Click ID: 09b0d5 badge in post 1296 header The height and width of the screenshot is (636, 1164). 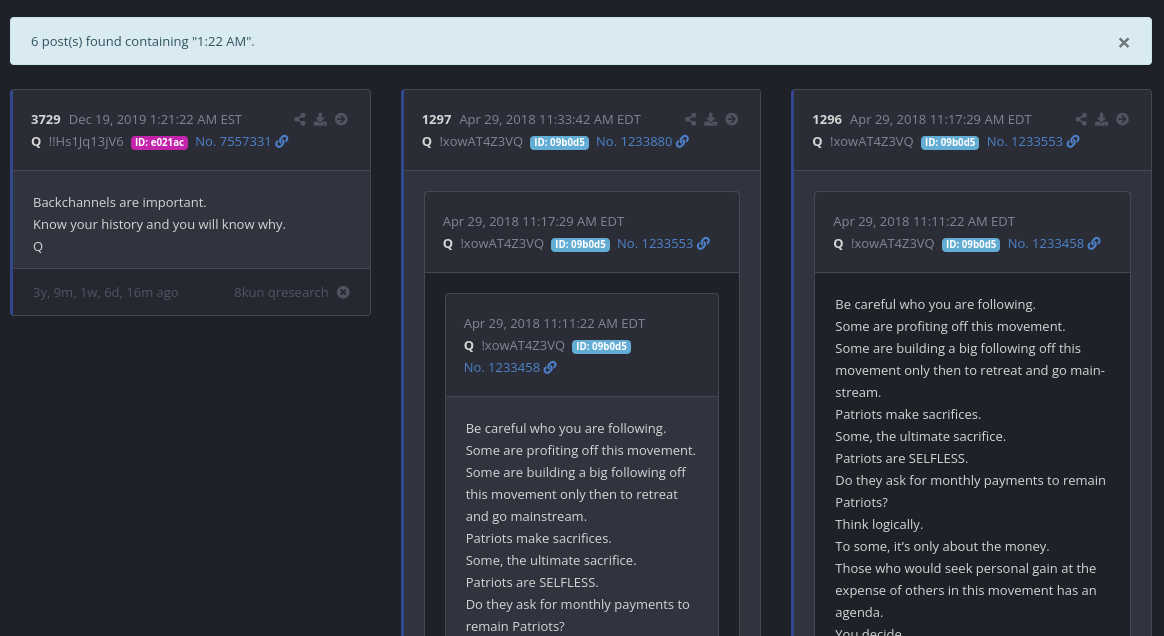949,142
